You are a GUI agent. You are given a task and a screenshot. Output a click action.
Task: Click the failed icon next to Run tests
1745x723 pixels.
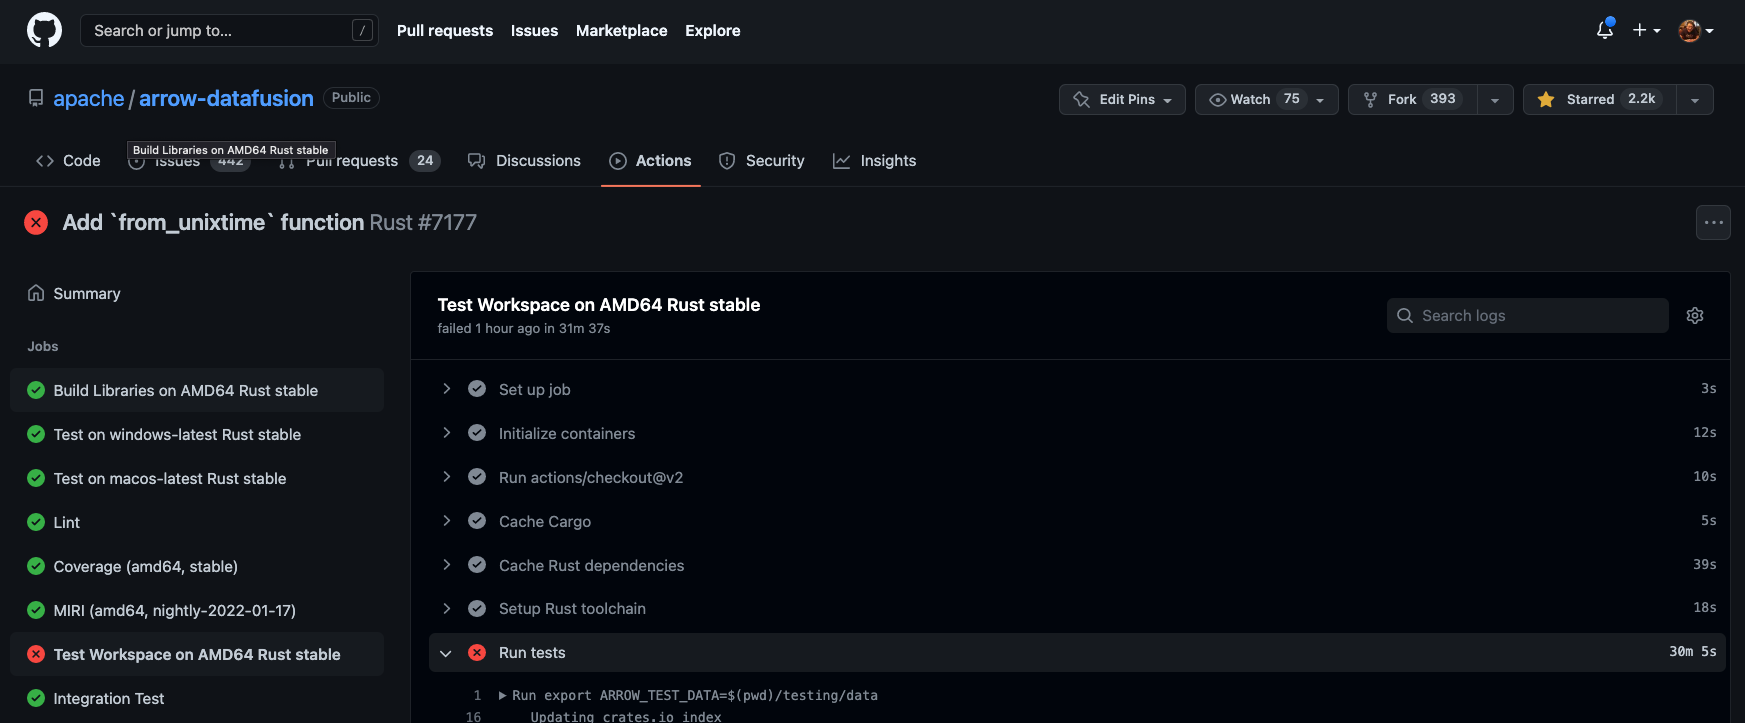pyautogui.click(x=477, y=652)
